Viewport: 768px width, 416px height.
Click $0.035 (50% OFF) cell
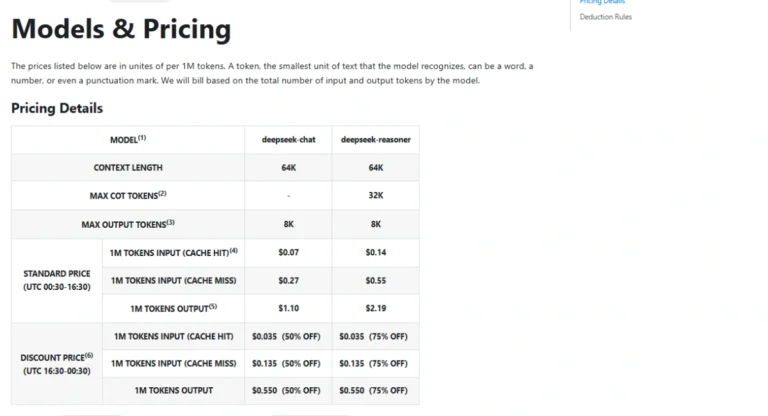(288, 337)
